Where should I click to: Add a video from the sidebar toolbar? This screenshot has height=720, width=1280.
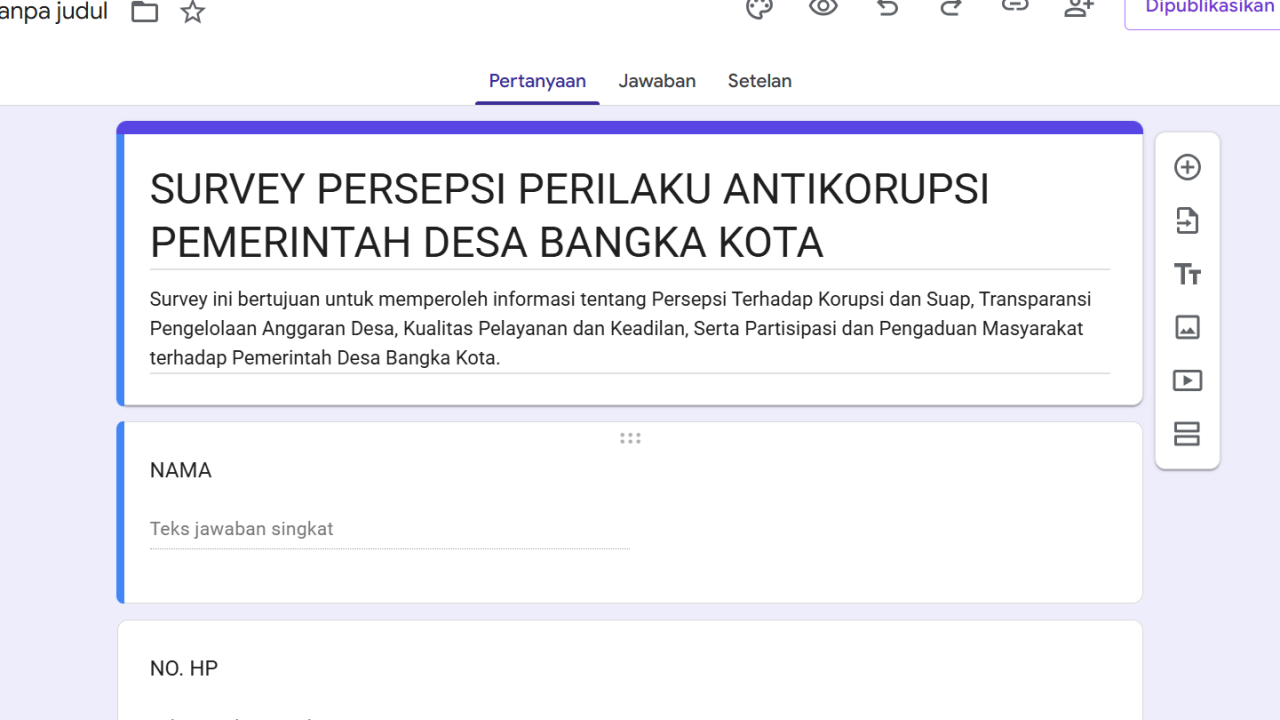(1187, 381)
